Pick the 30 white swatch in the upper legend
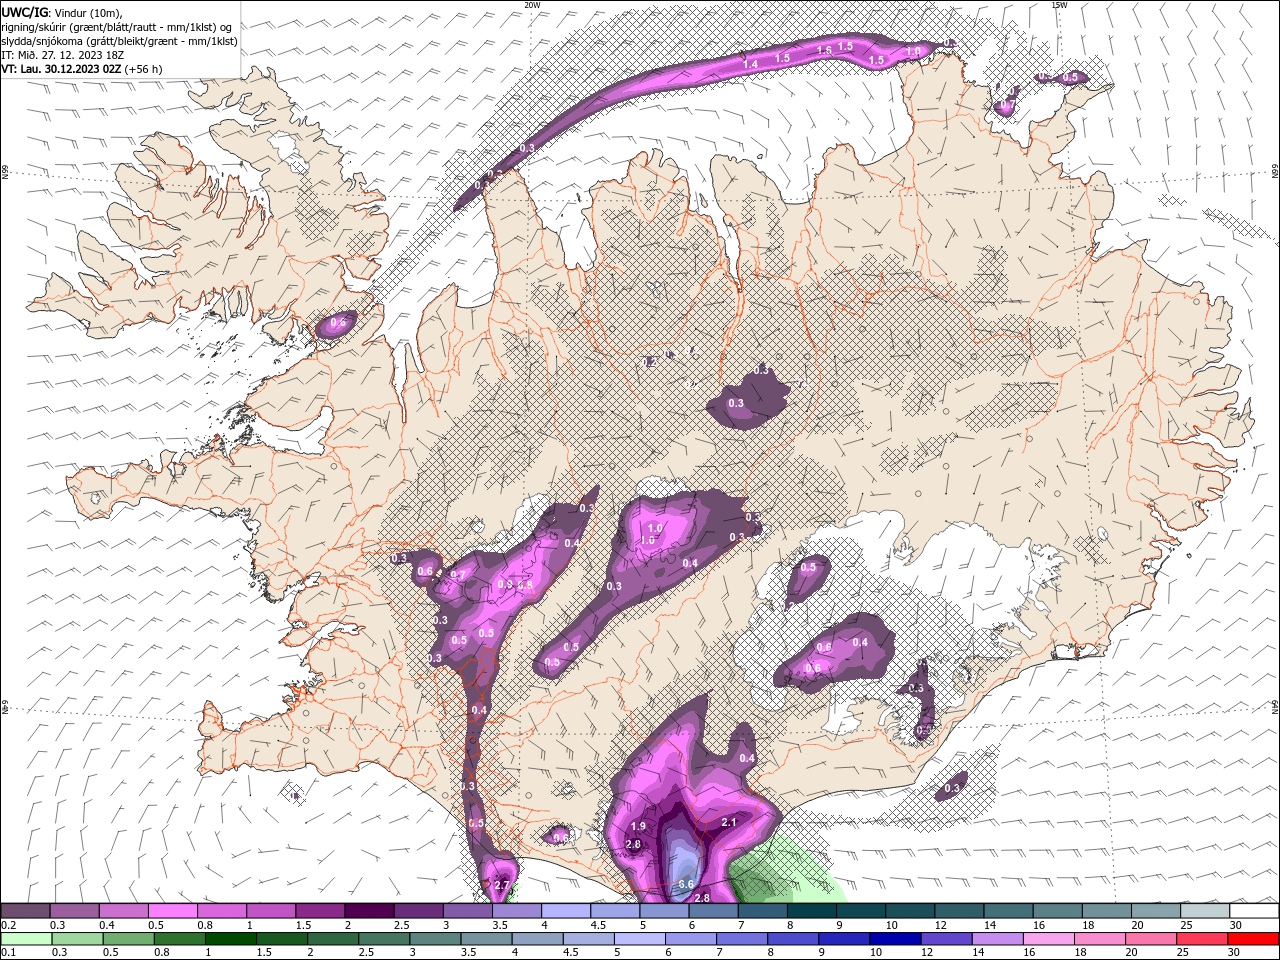Screen dimensions: 1280x960 pos(1254,911)
